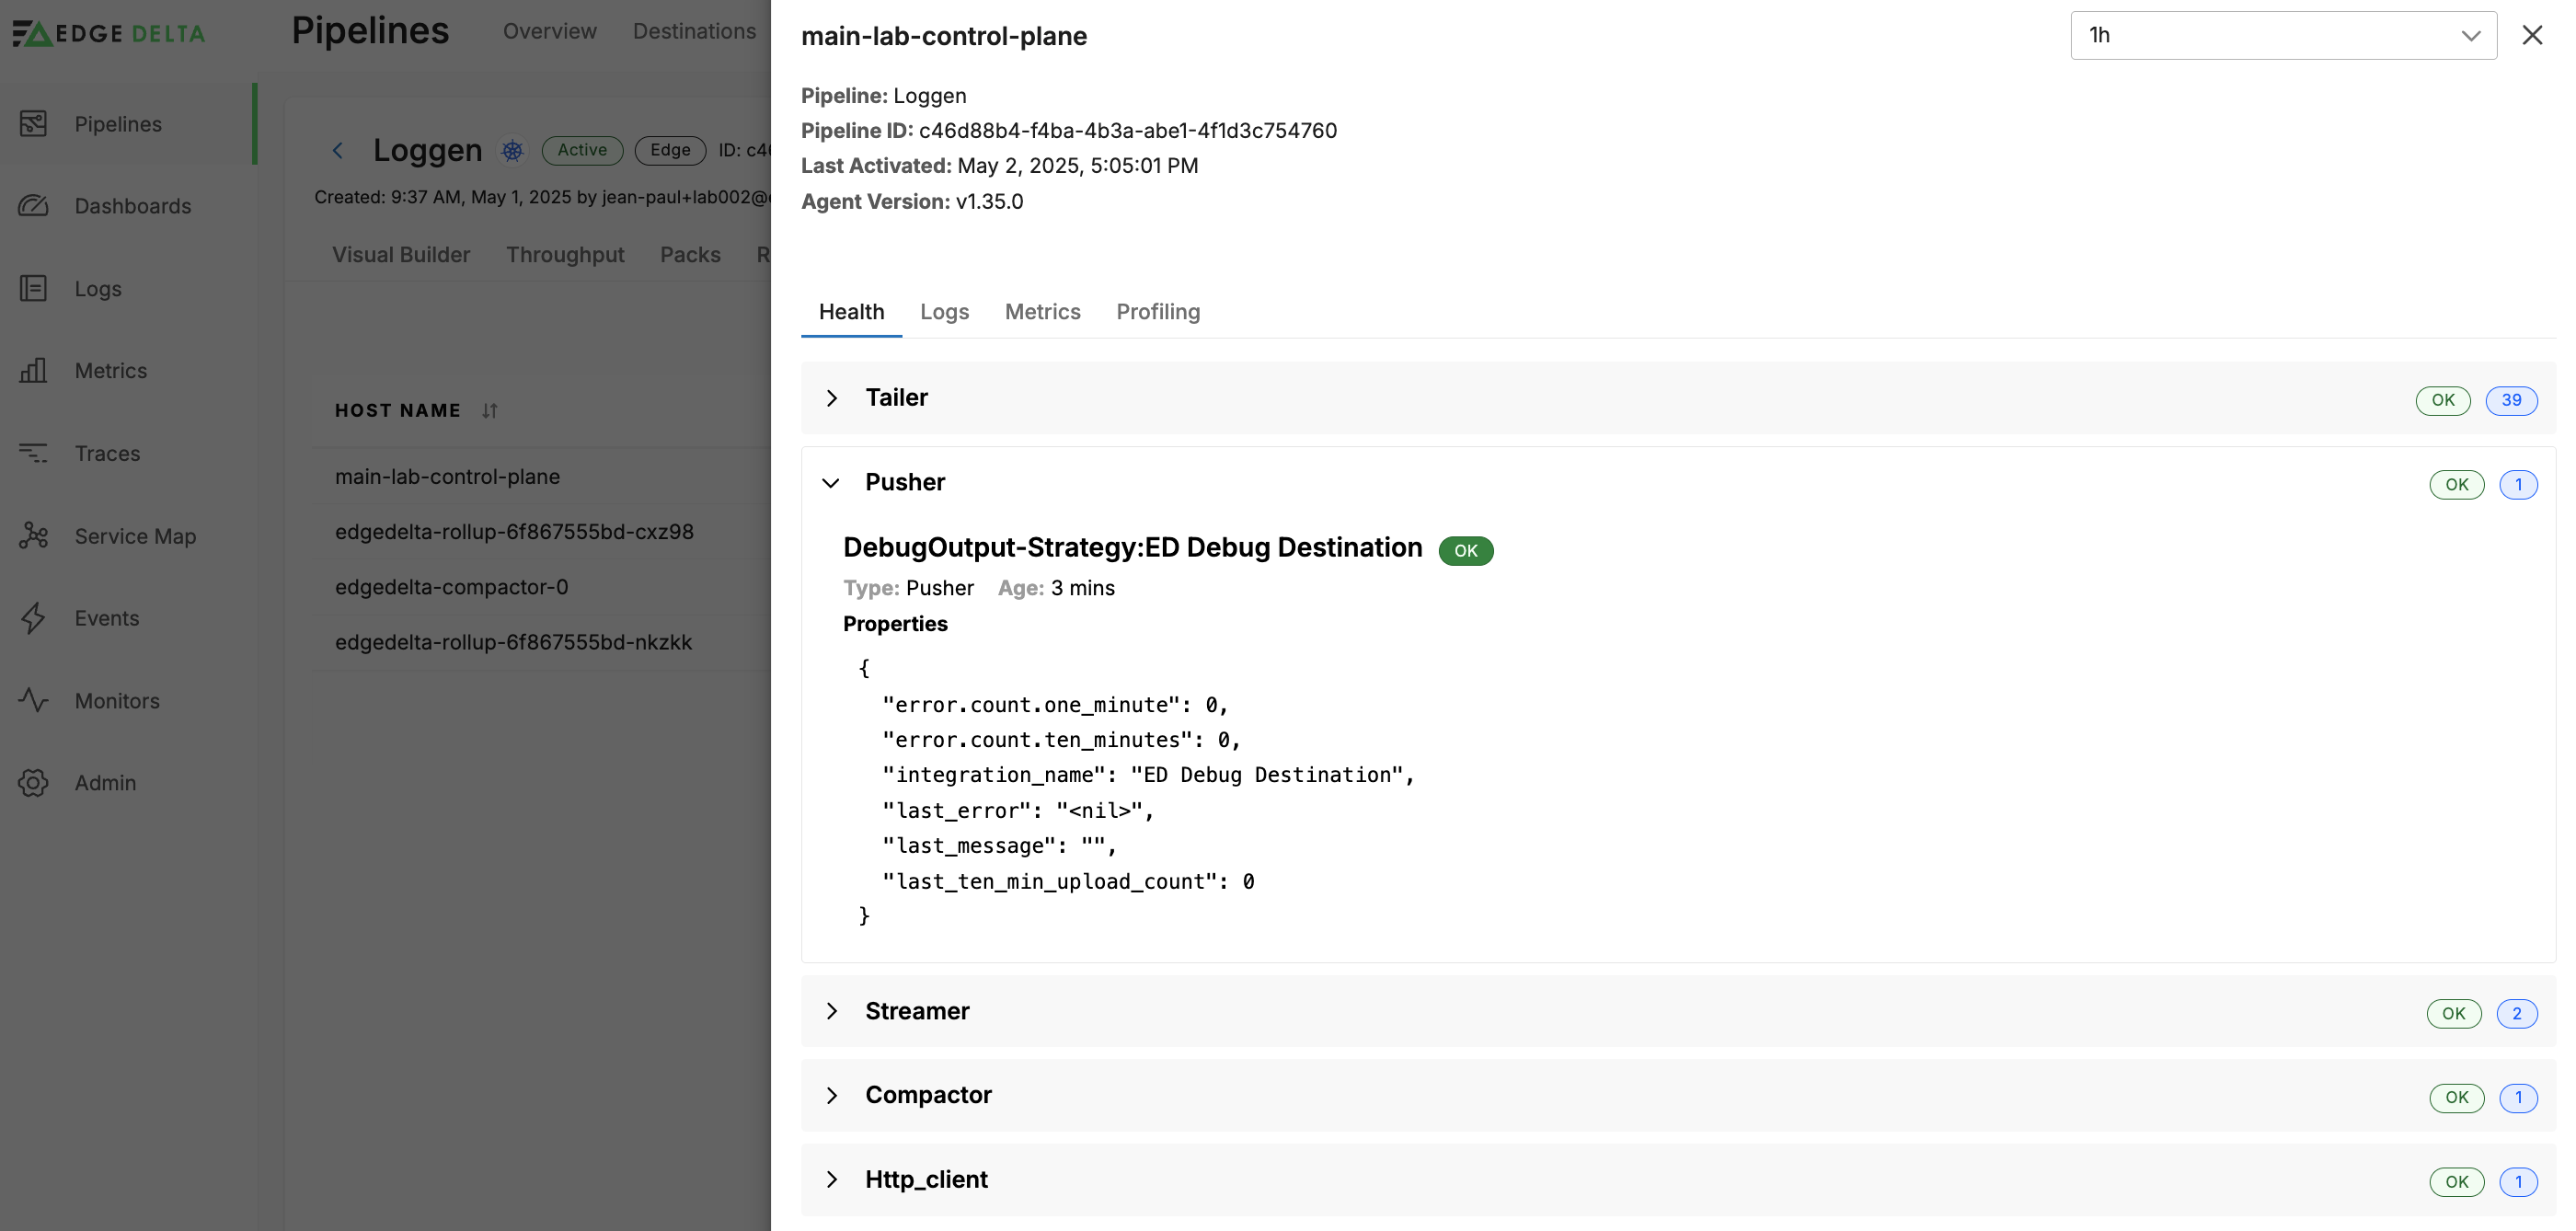
Task: Switch to the Health tab
Action: (851, 311)
